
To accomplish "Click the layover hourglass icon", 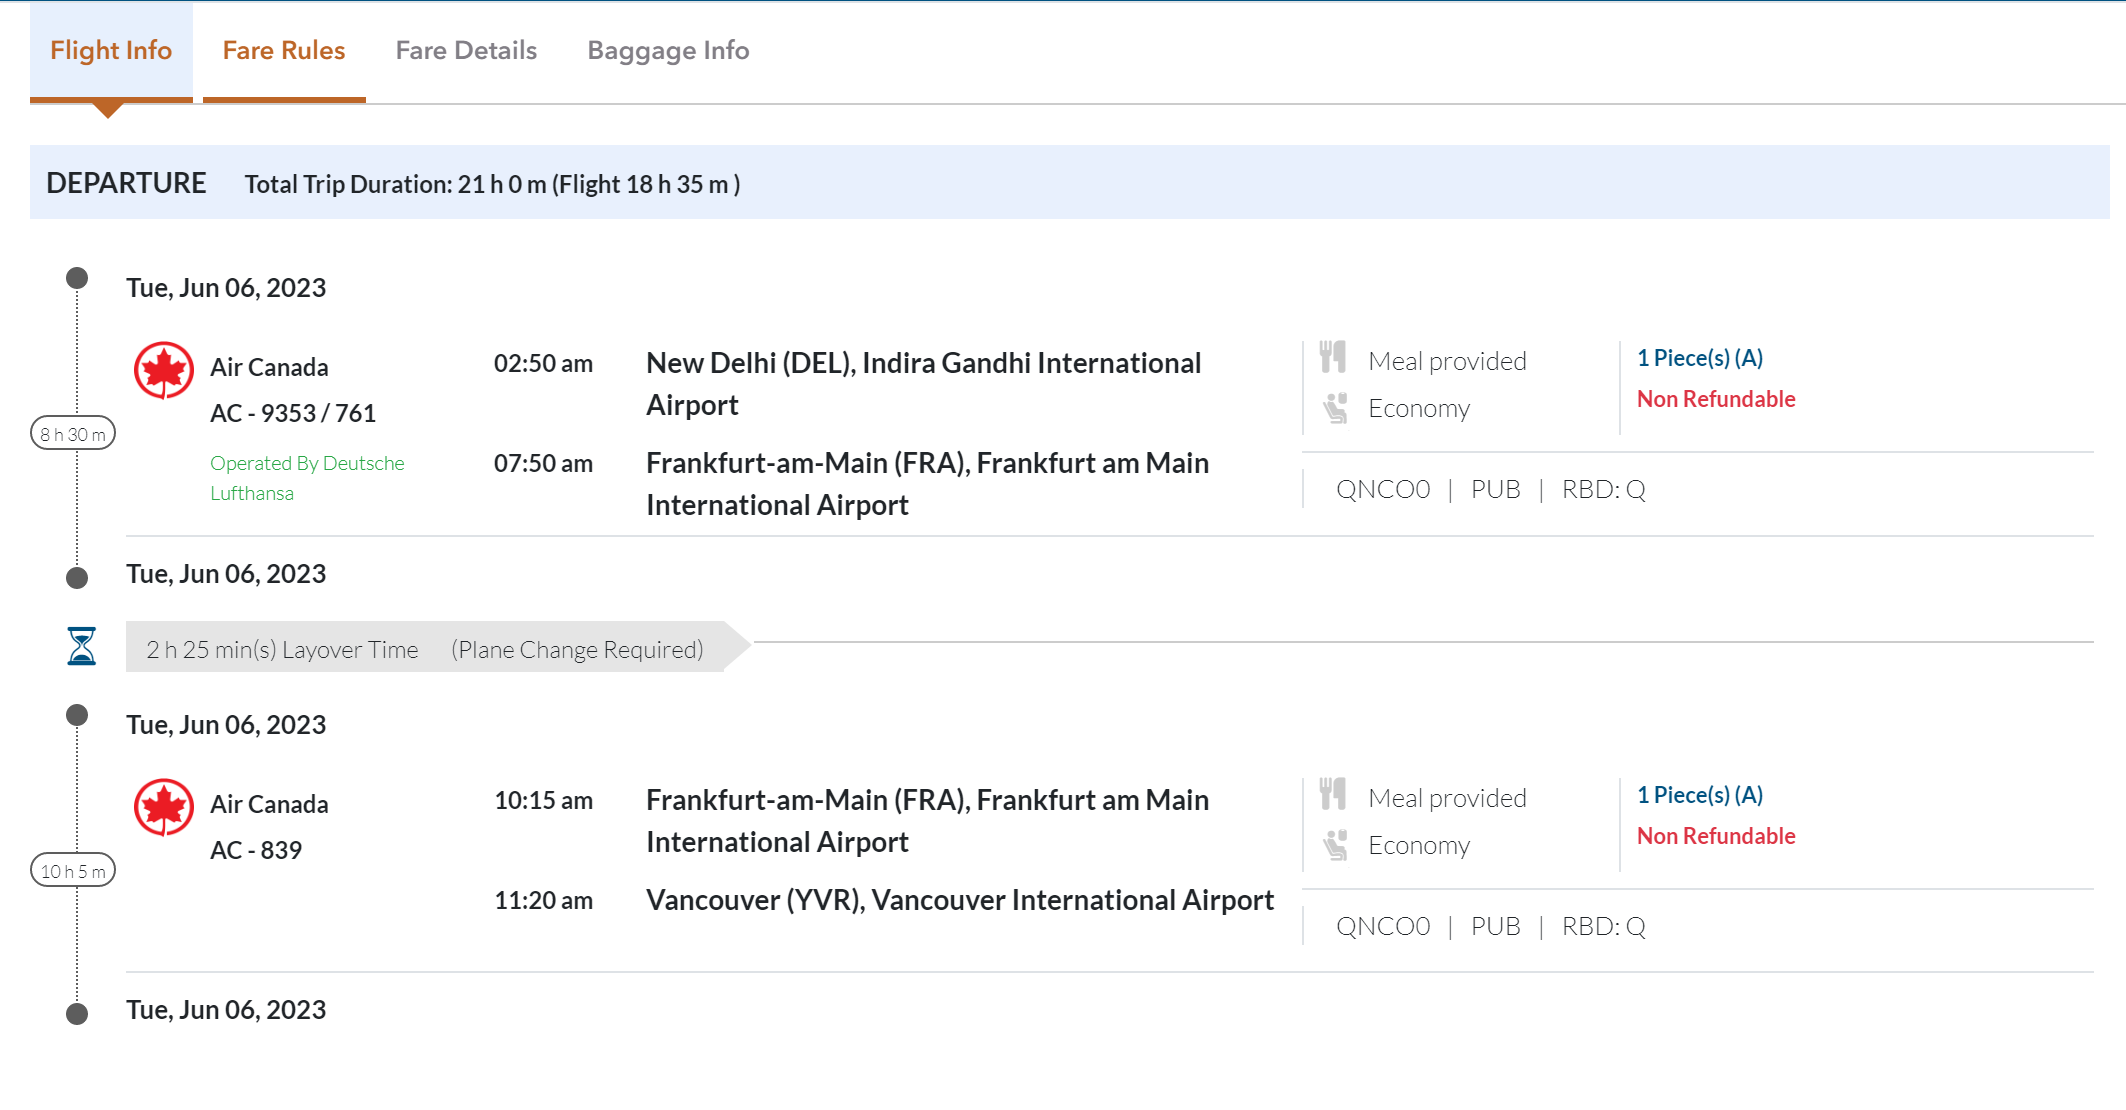I will click(82, 646).
